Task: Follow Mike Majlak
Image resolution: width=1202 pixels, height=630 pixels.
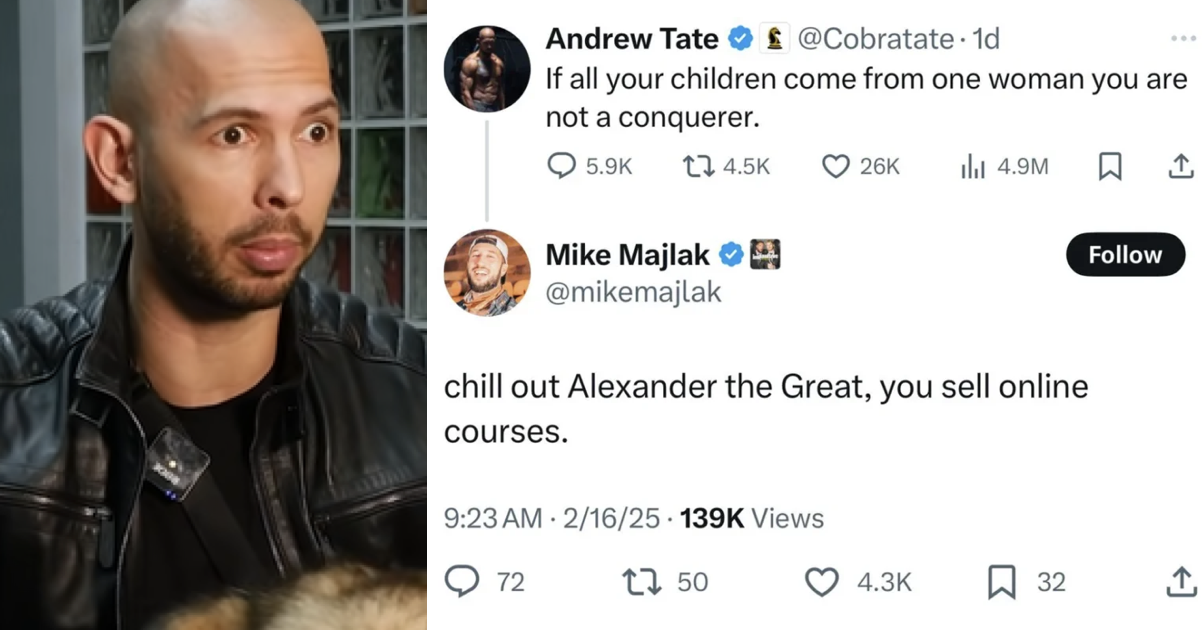Action: [x=1125, y=255]
